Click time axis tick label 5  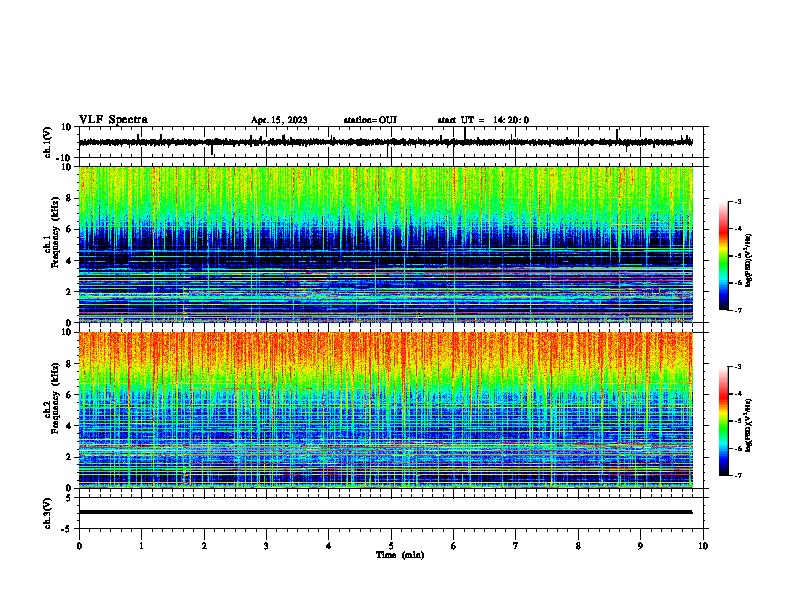click(x=391, y=546)
